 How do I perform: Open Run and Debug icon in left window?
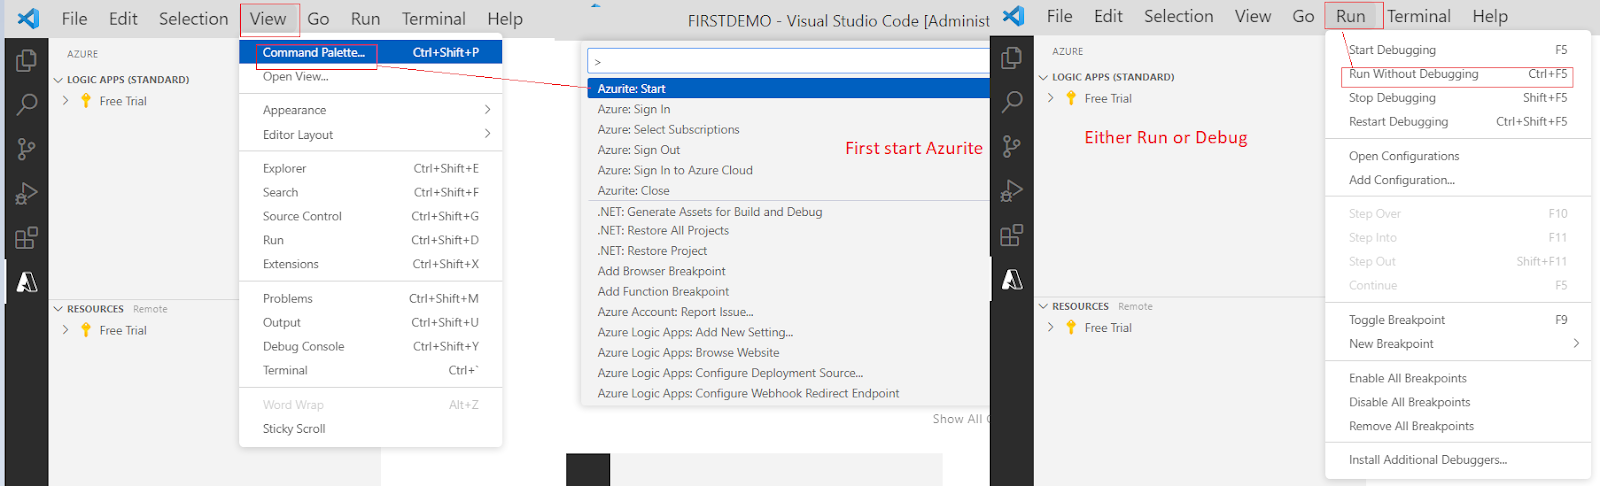click(26, 193)
